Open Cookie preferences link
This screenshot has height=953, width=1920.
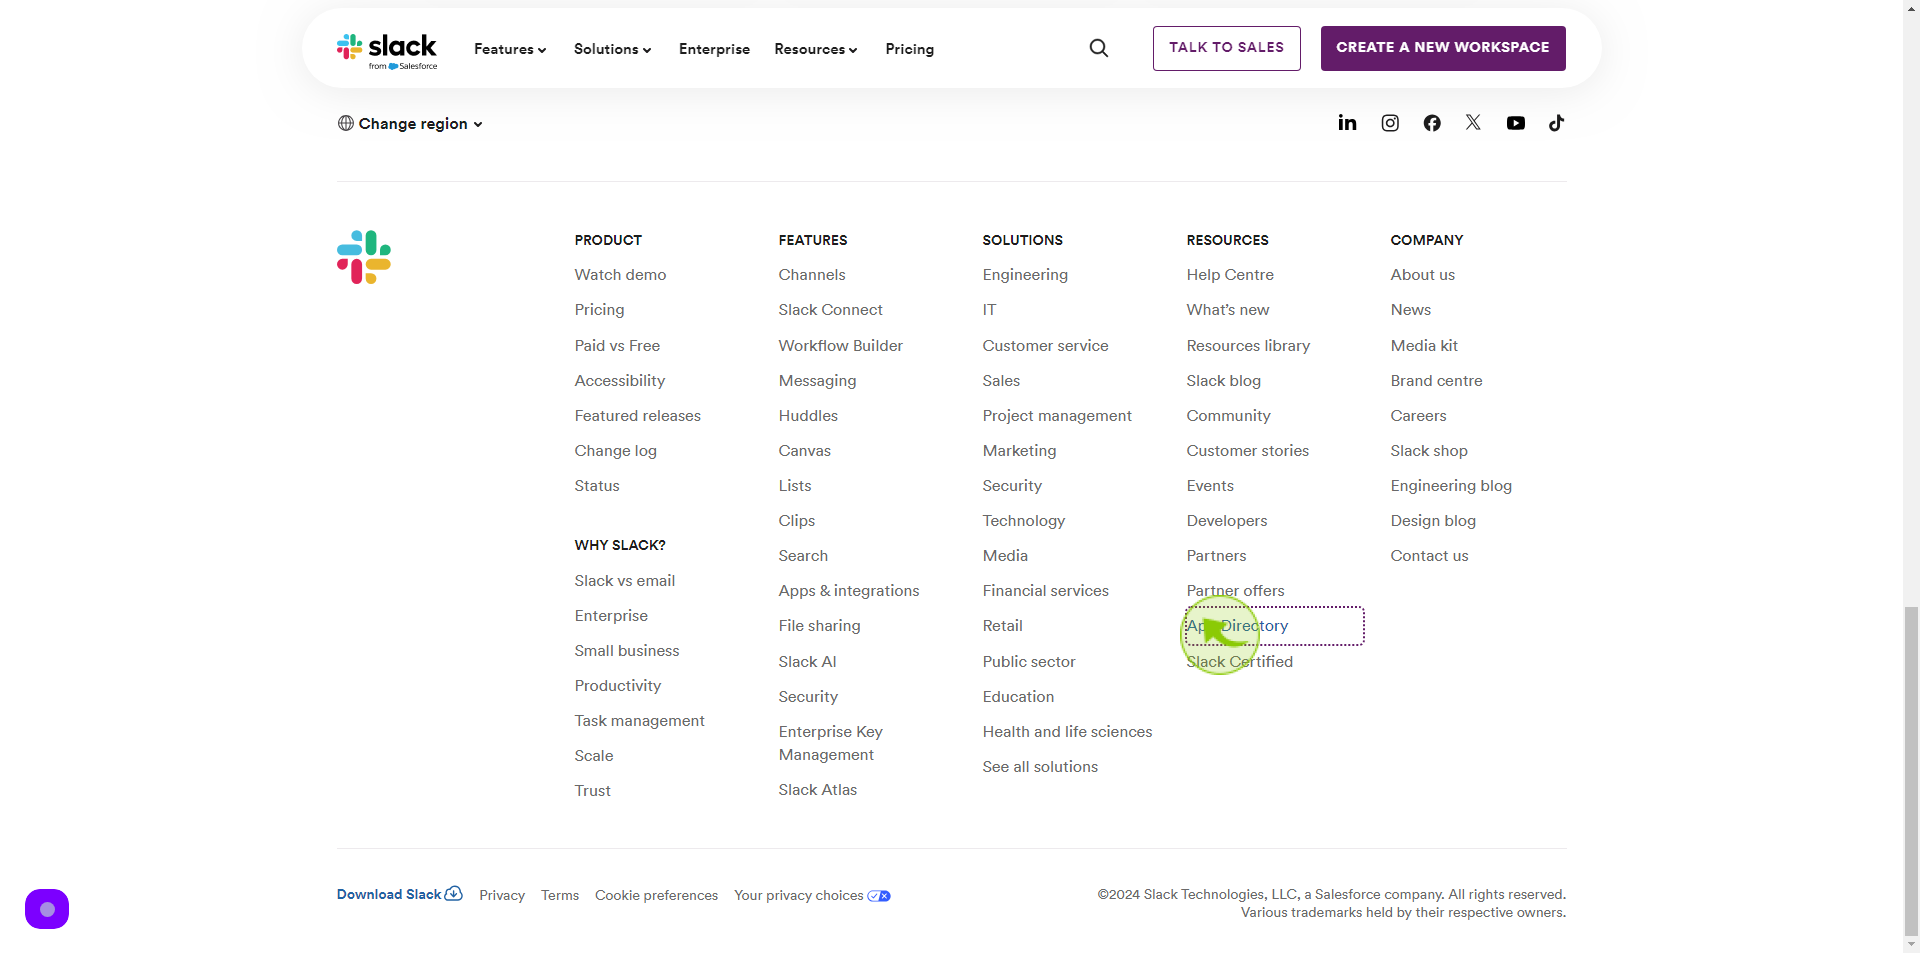point(656,895)
